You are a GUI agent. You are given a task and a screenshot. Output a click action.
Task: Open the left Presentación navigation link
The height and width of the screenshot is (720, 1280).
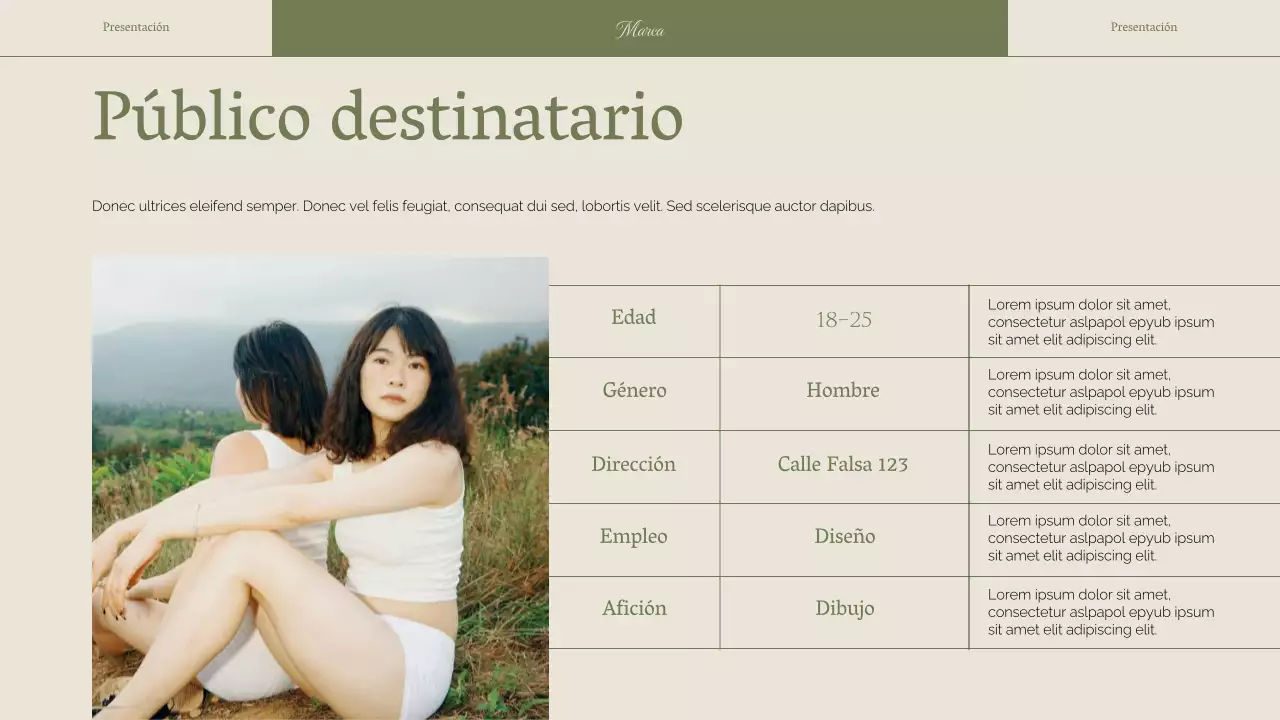coord(135,27)
